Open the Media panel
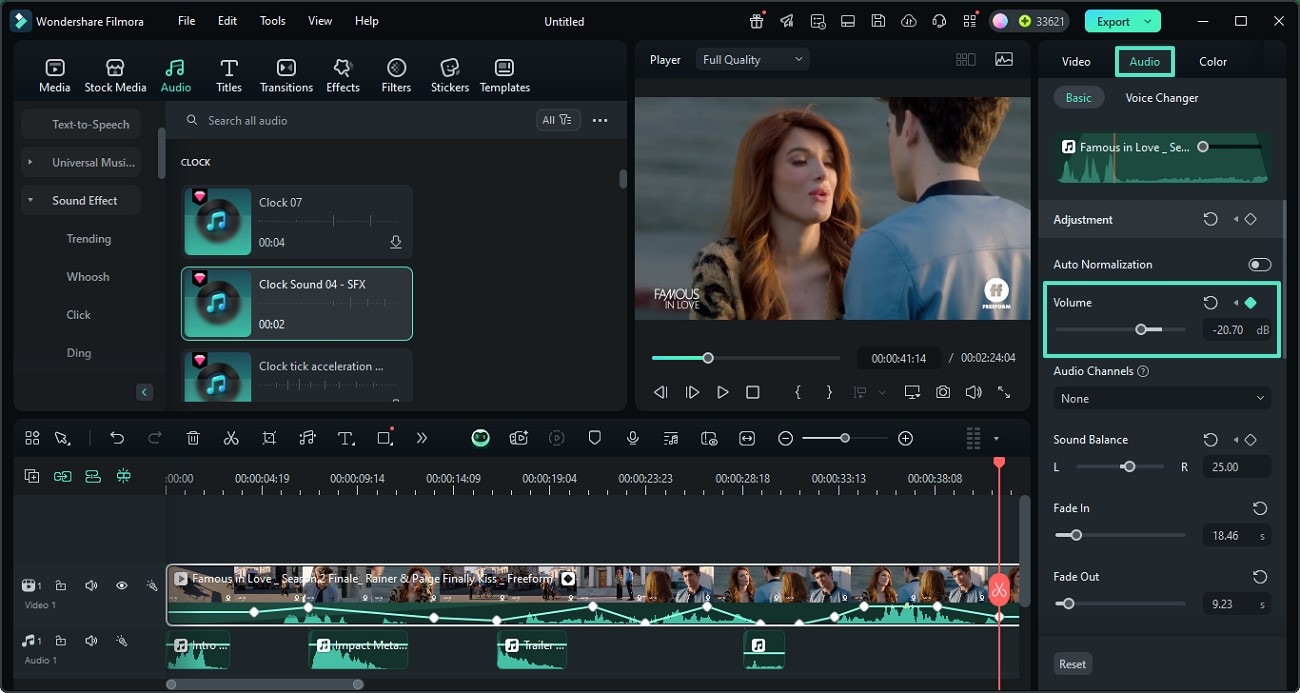1300x693 pixels. 54,76
